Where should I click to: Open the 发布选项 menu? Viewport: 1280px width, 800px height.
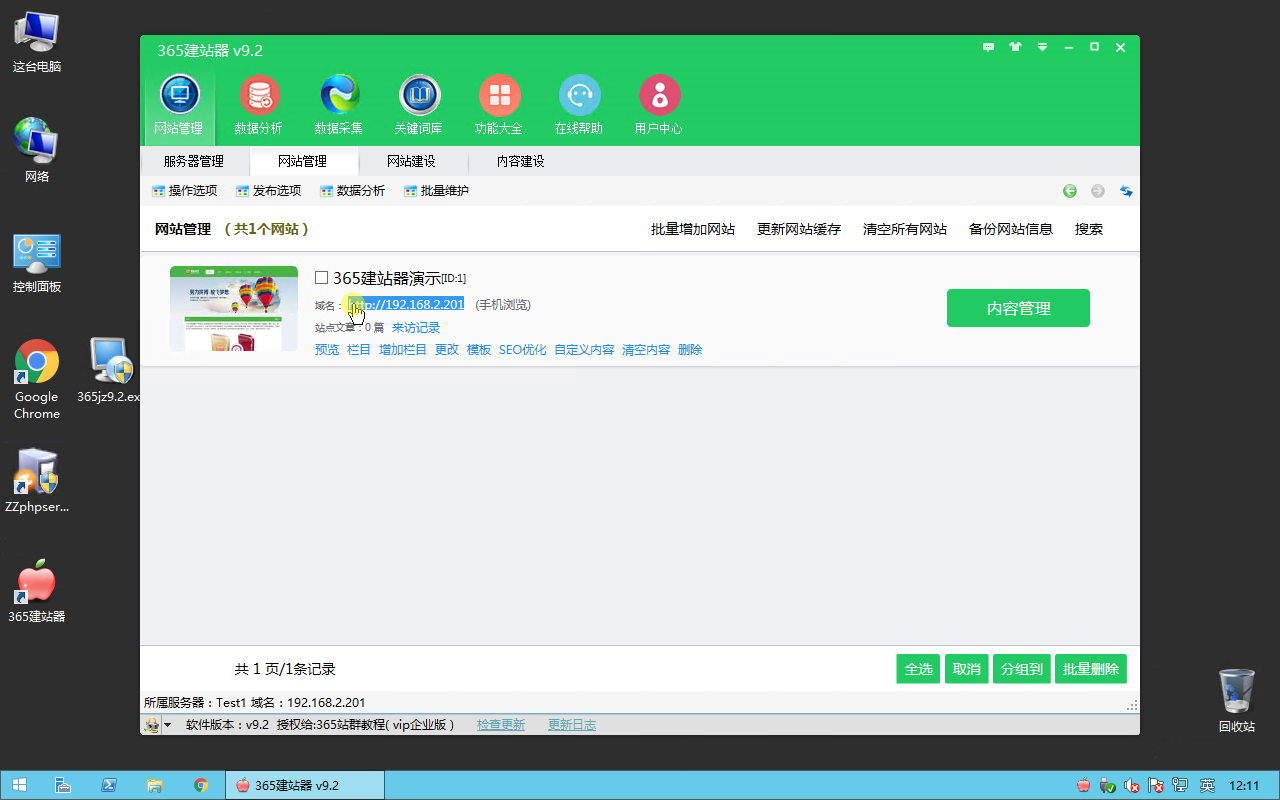pos(268,191)
